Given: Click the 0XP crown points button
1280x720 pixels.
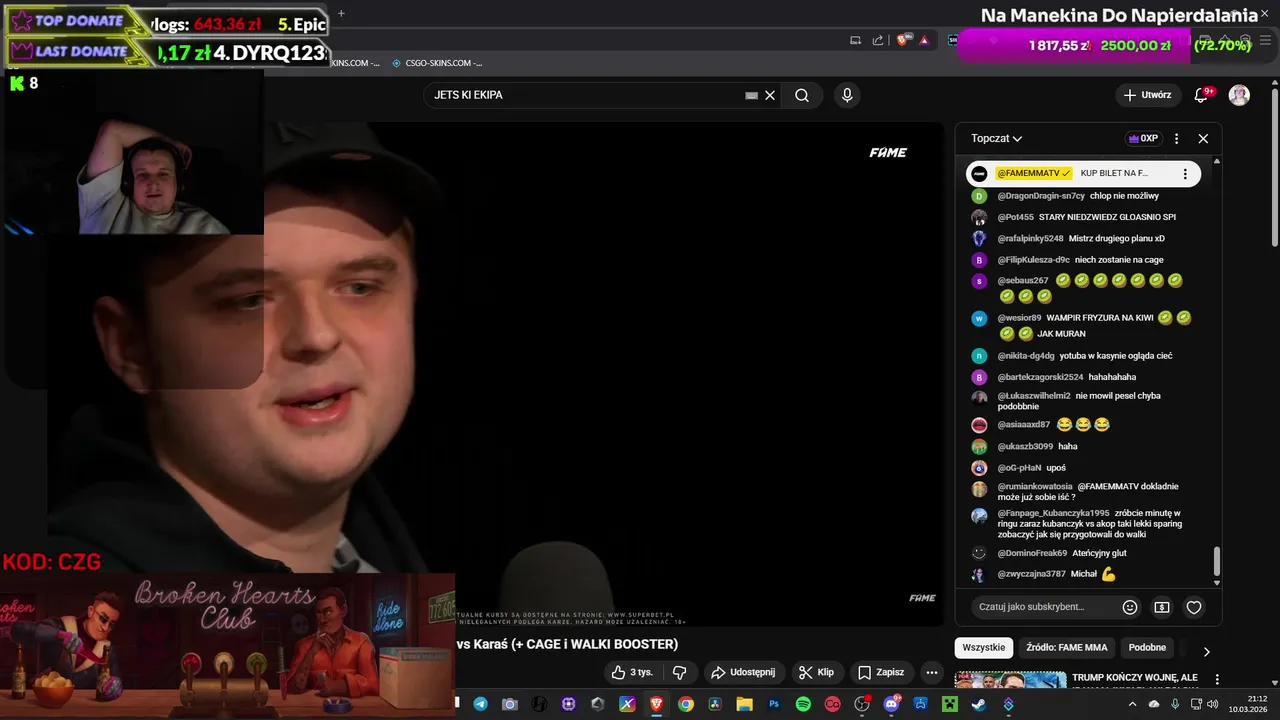Looking at the screenshot, I should point(1142,139).
